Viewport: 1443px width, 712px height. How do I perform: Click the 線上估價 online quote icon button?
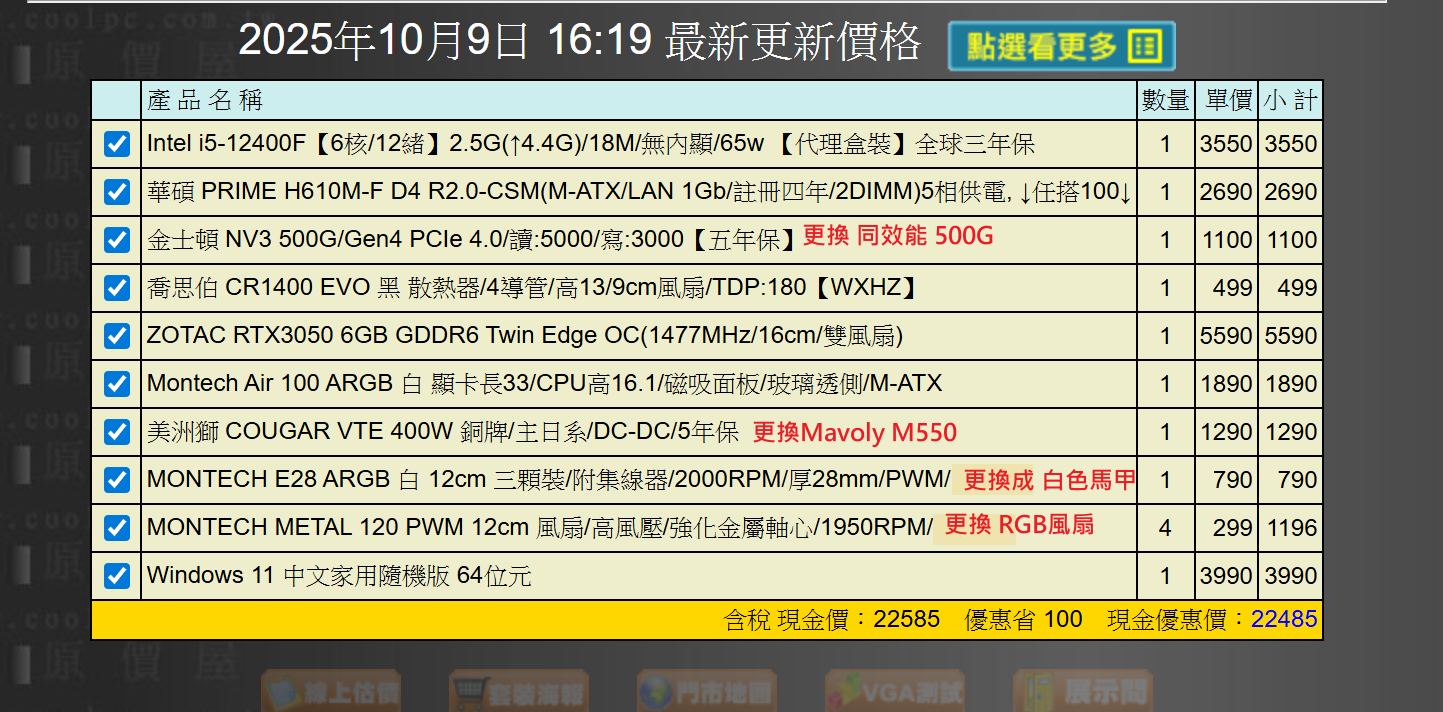click(x=331, y=691)
